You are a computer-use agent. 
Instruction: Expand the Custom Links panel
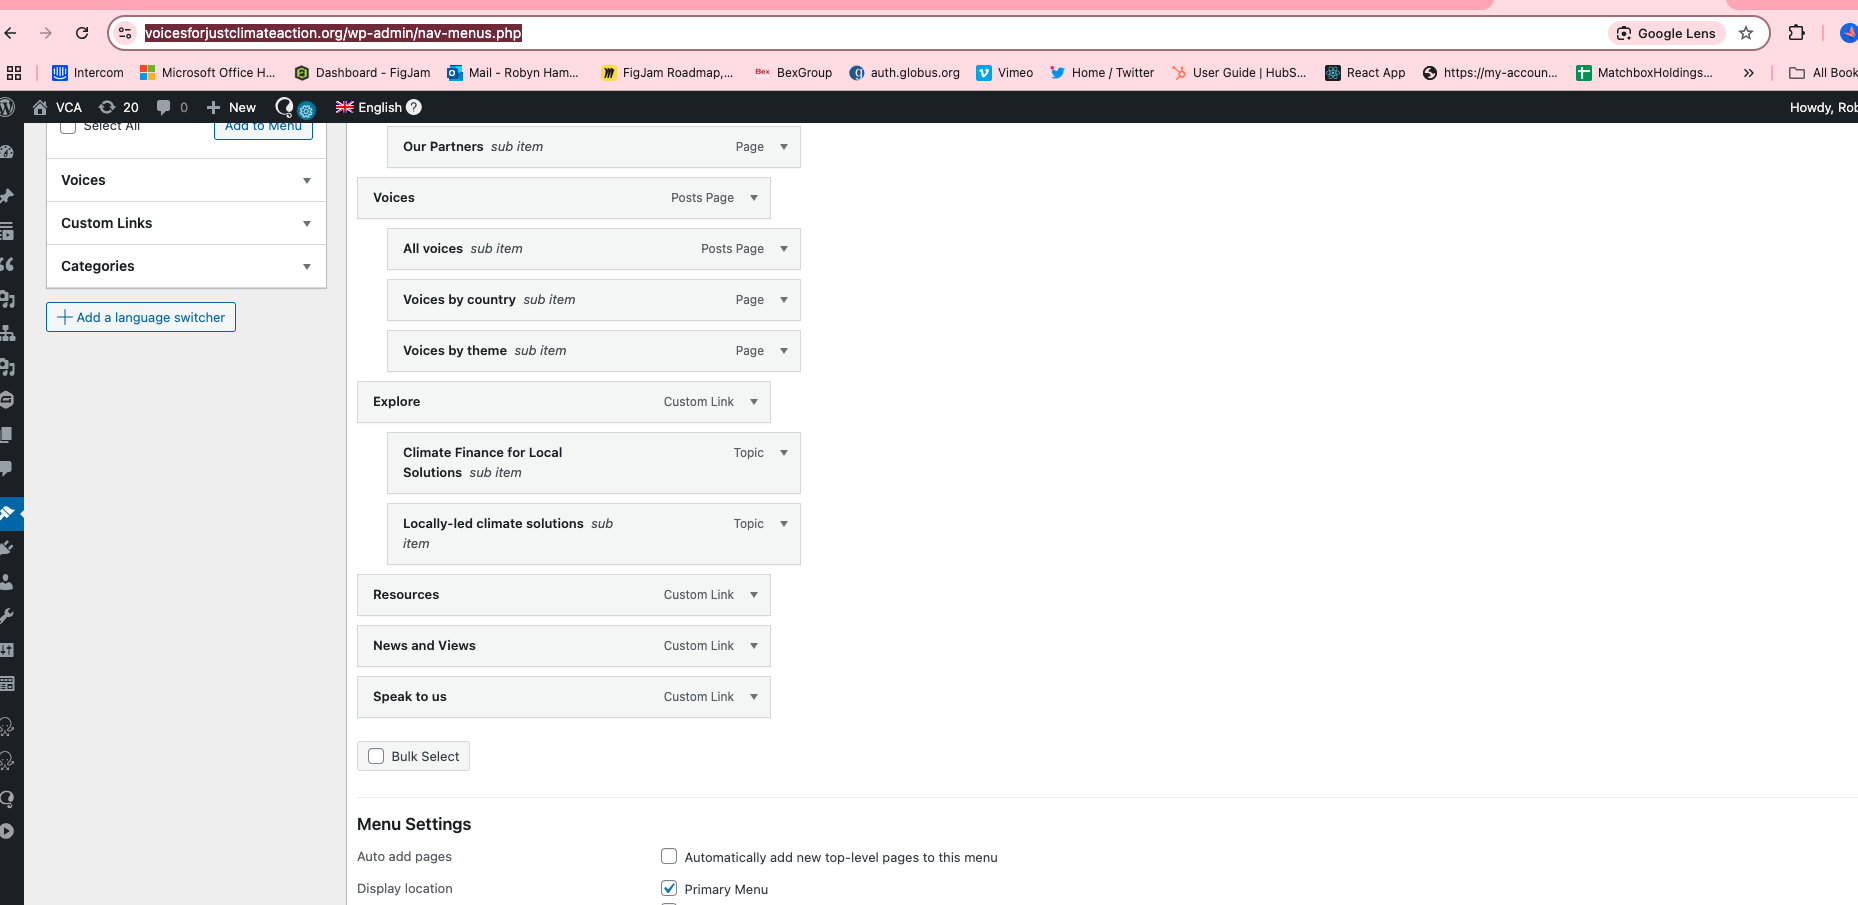306,223
